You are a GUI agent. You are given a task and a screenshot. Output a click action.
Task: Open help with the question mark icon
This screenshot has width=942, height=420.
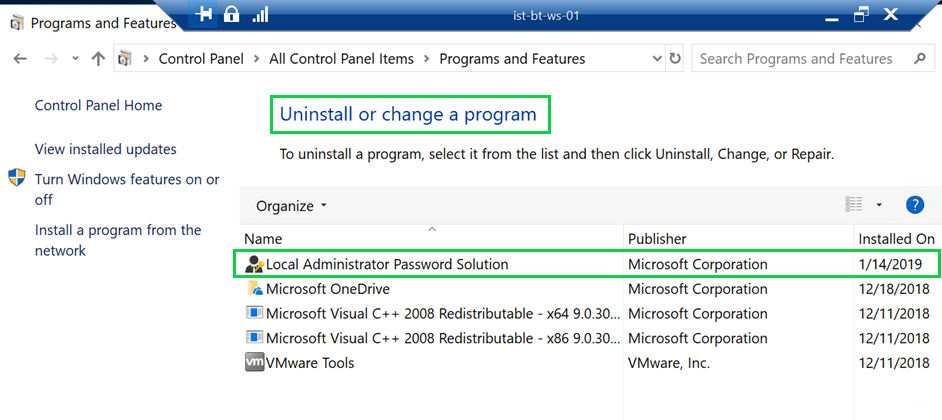tap(914, 205)
